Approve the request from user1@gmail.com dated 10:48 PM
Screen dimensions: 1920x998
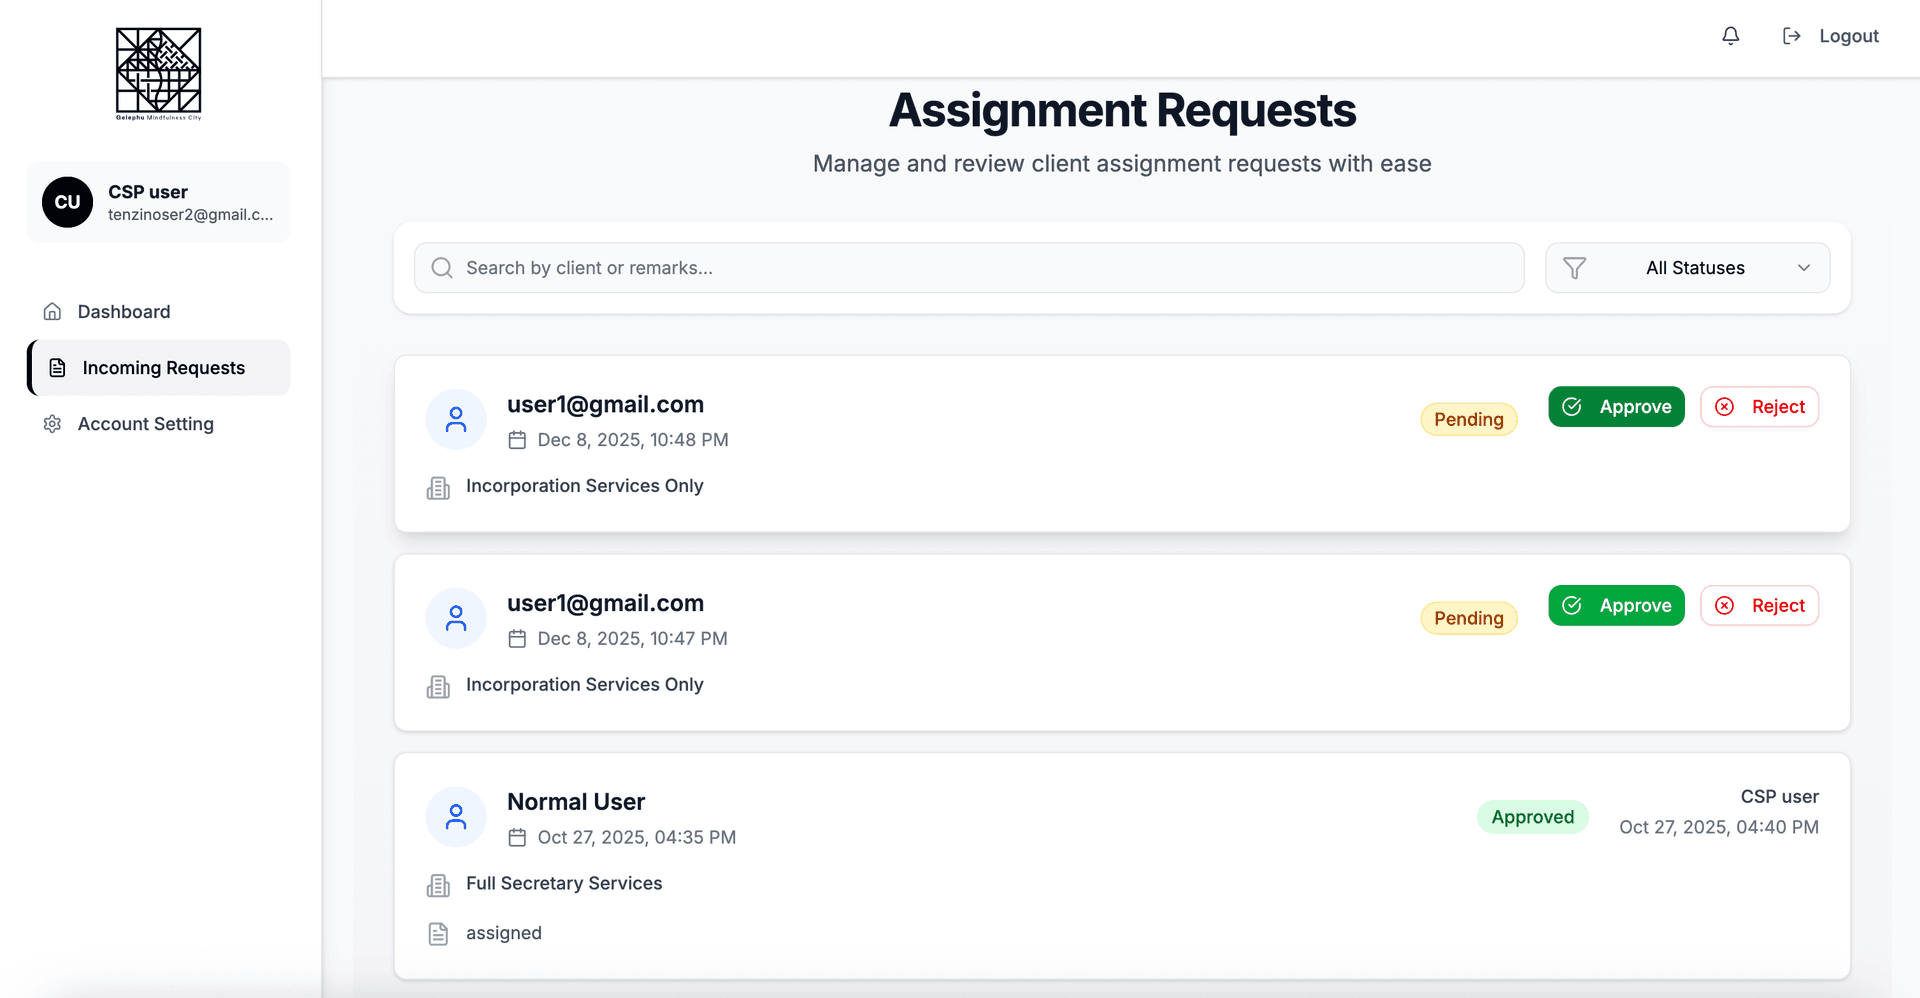[1616, 406]
